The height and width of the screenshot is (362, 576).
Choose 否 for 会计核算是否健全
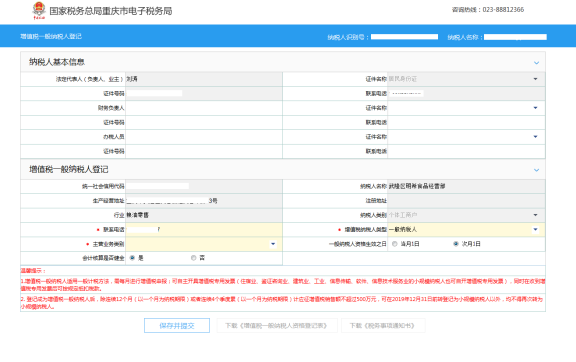(x=194, y=258)
